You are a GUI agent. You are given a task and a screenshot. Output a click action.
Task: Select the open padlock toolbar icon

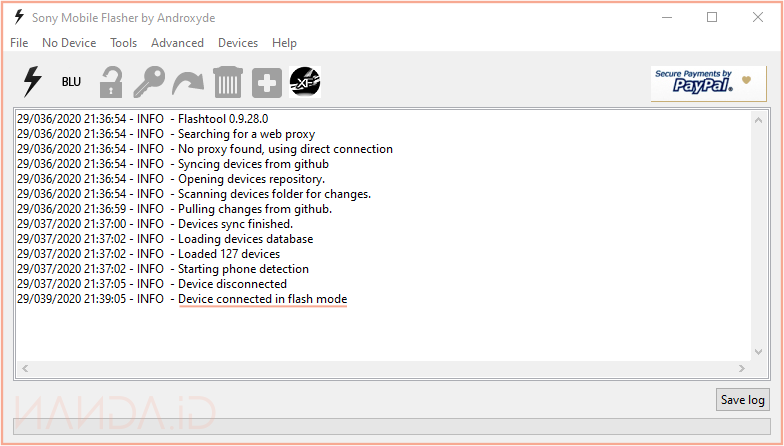110,82
